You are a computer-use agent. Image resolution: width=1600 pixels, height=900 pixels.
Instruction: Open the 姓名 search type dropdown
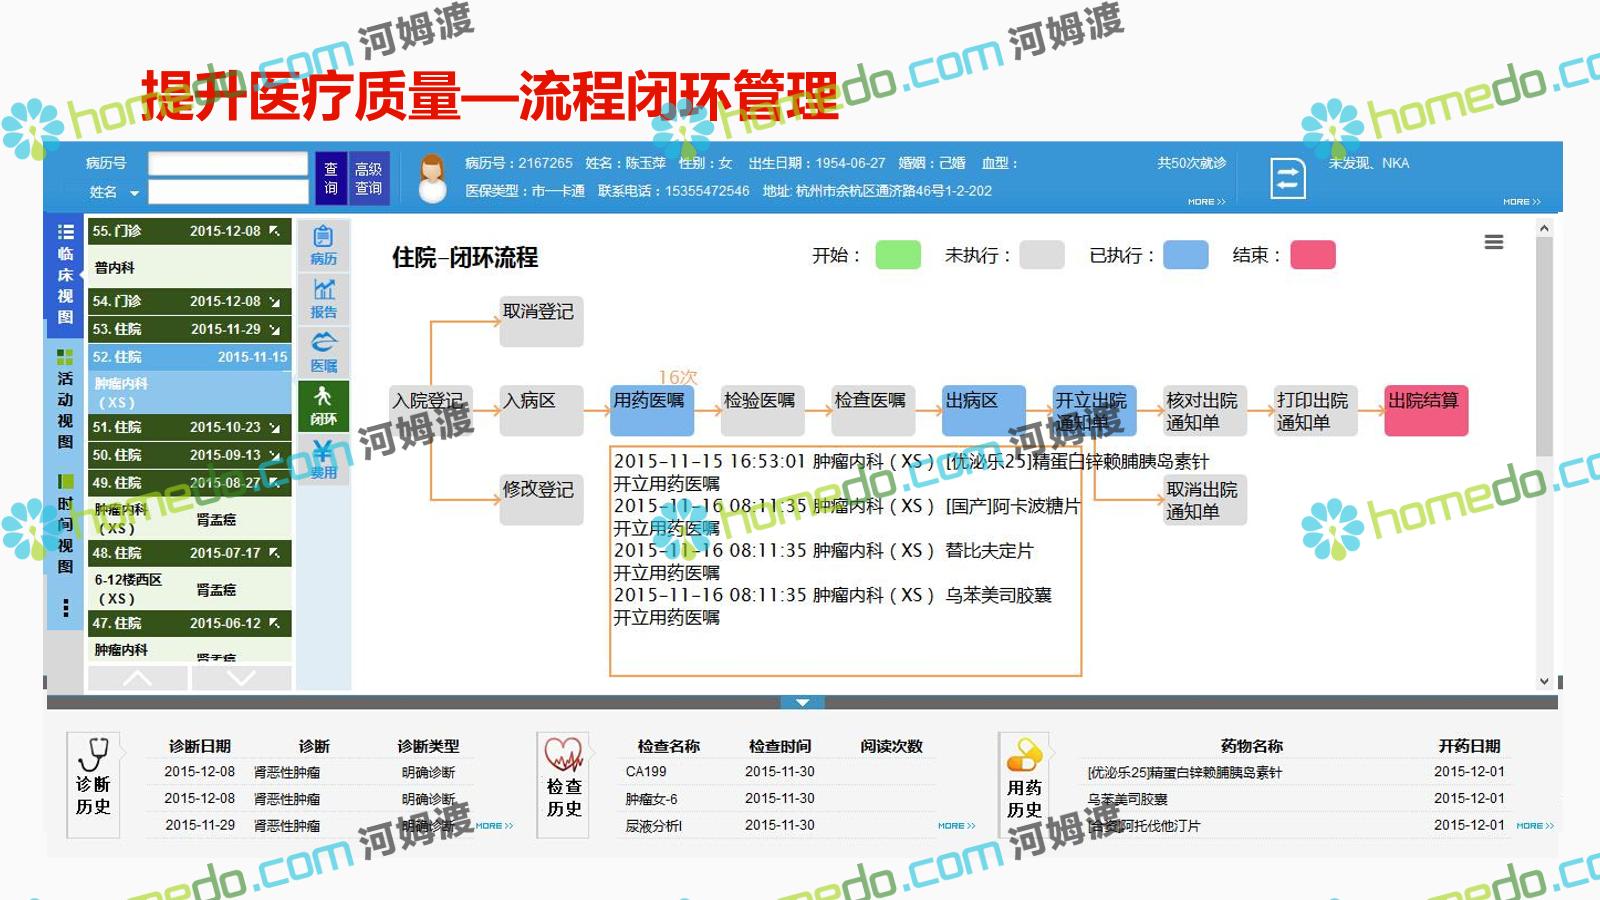point(133,192)
